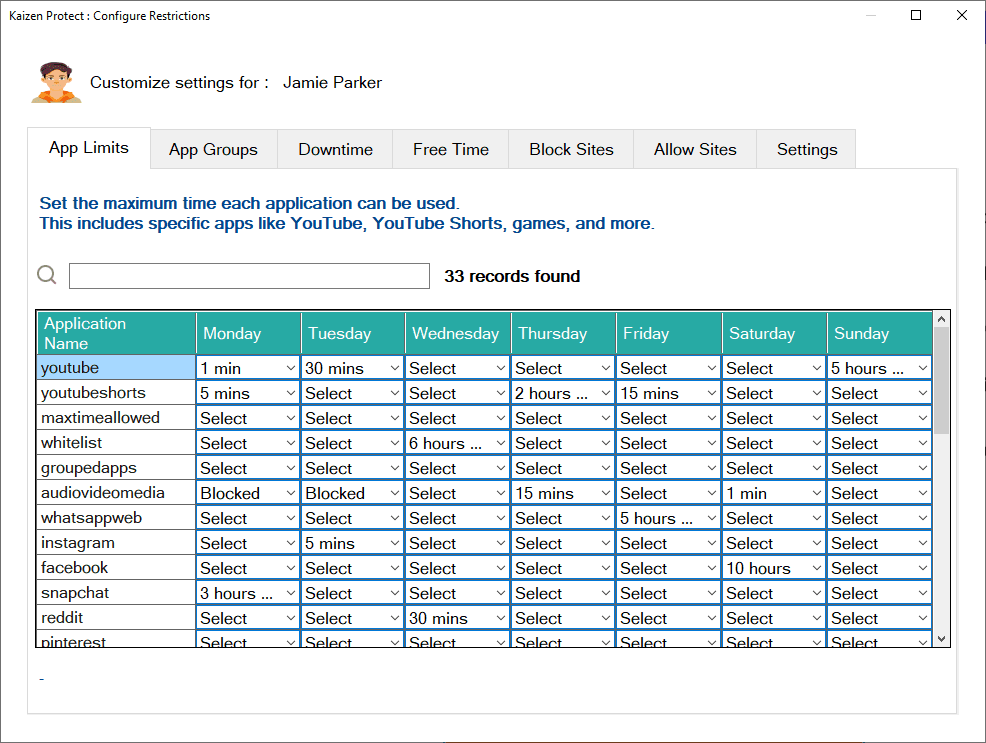The image size is (986, 743).
Task: Change the 2 hours limit for youtubeshorts Thursday
Action: [x=562, y=392]
